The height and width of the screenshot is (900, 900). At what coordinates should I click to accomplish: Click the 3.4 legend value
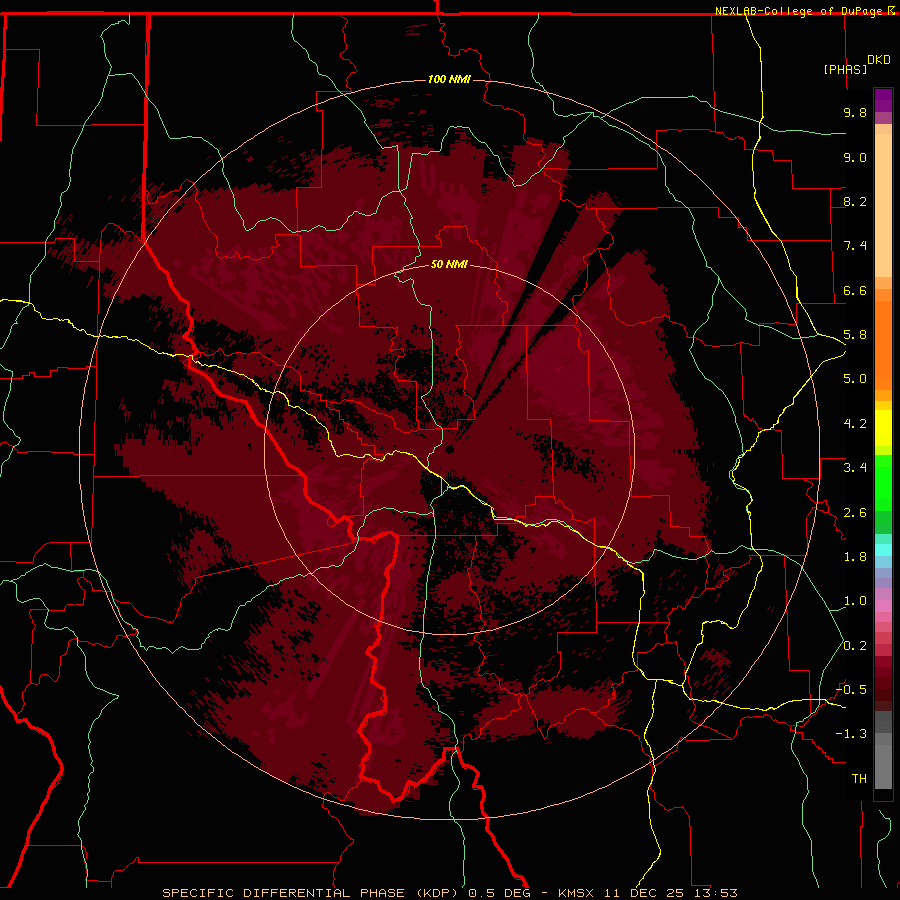(x=855, y=468)
